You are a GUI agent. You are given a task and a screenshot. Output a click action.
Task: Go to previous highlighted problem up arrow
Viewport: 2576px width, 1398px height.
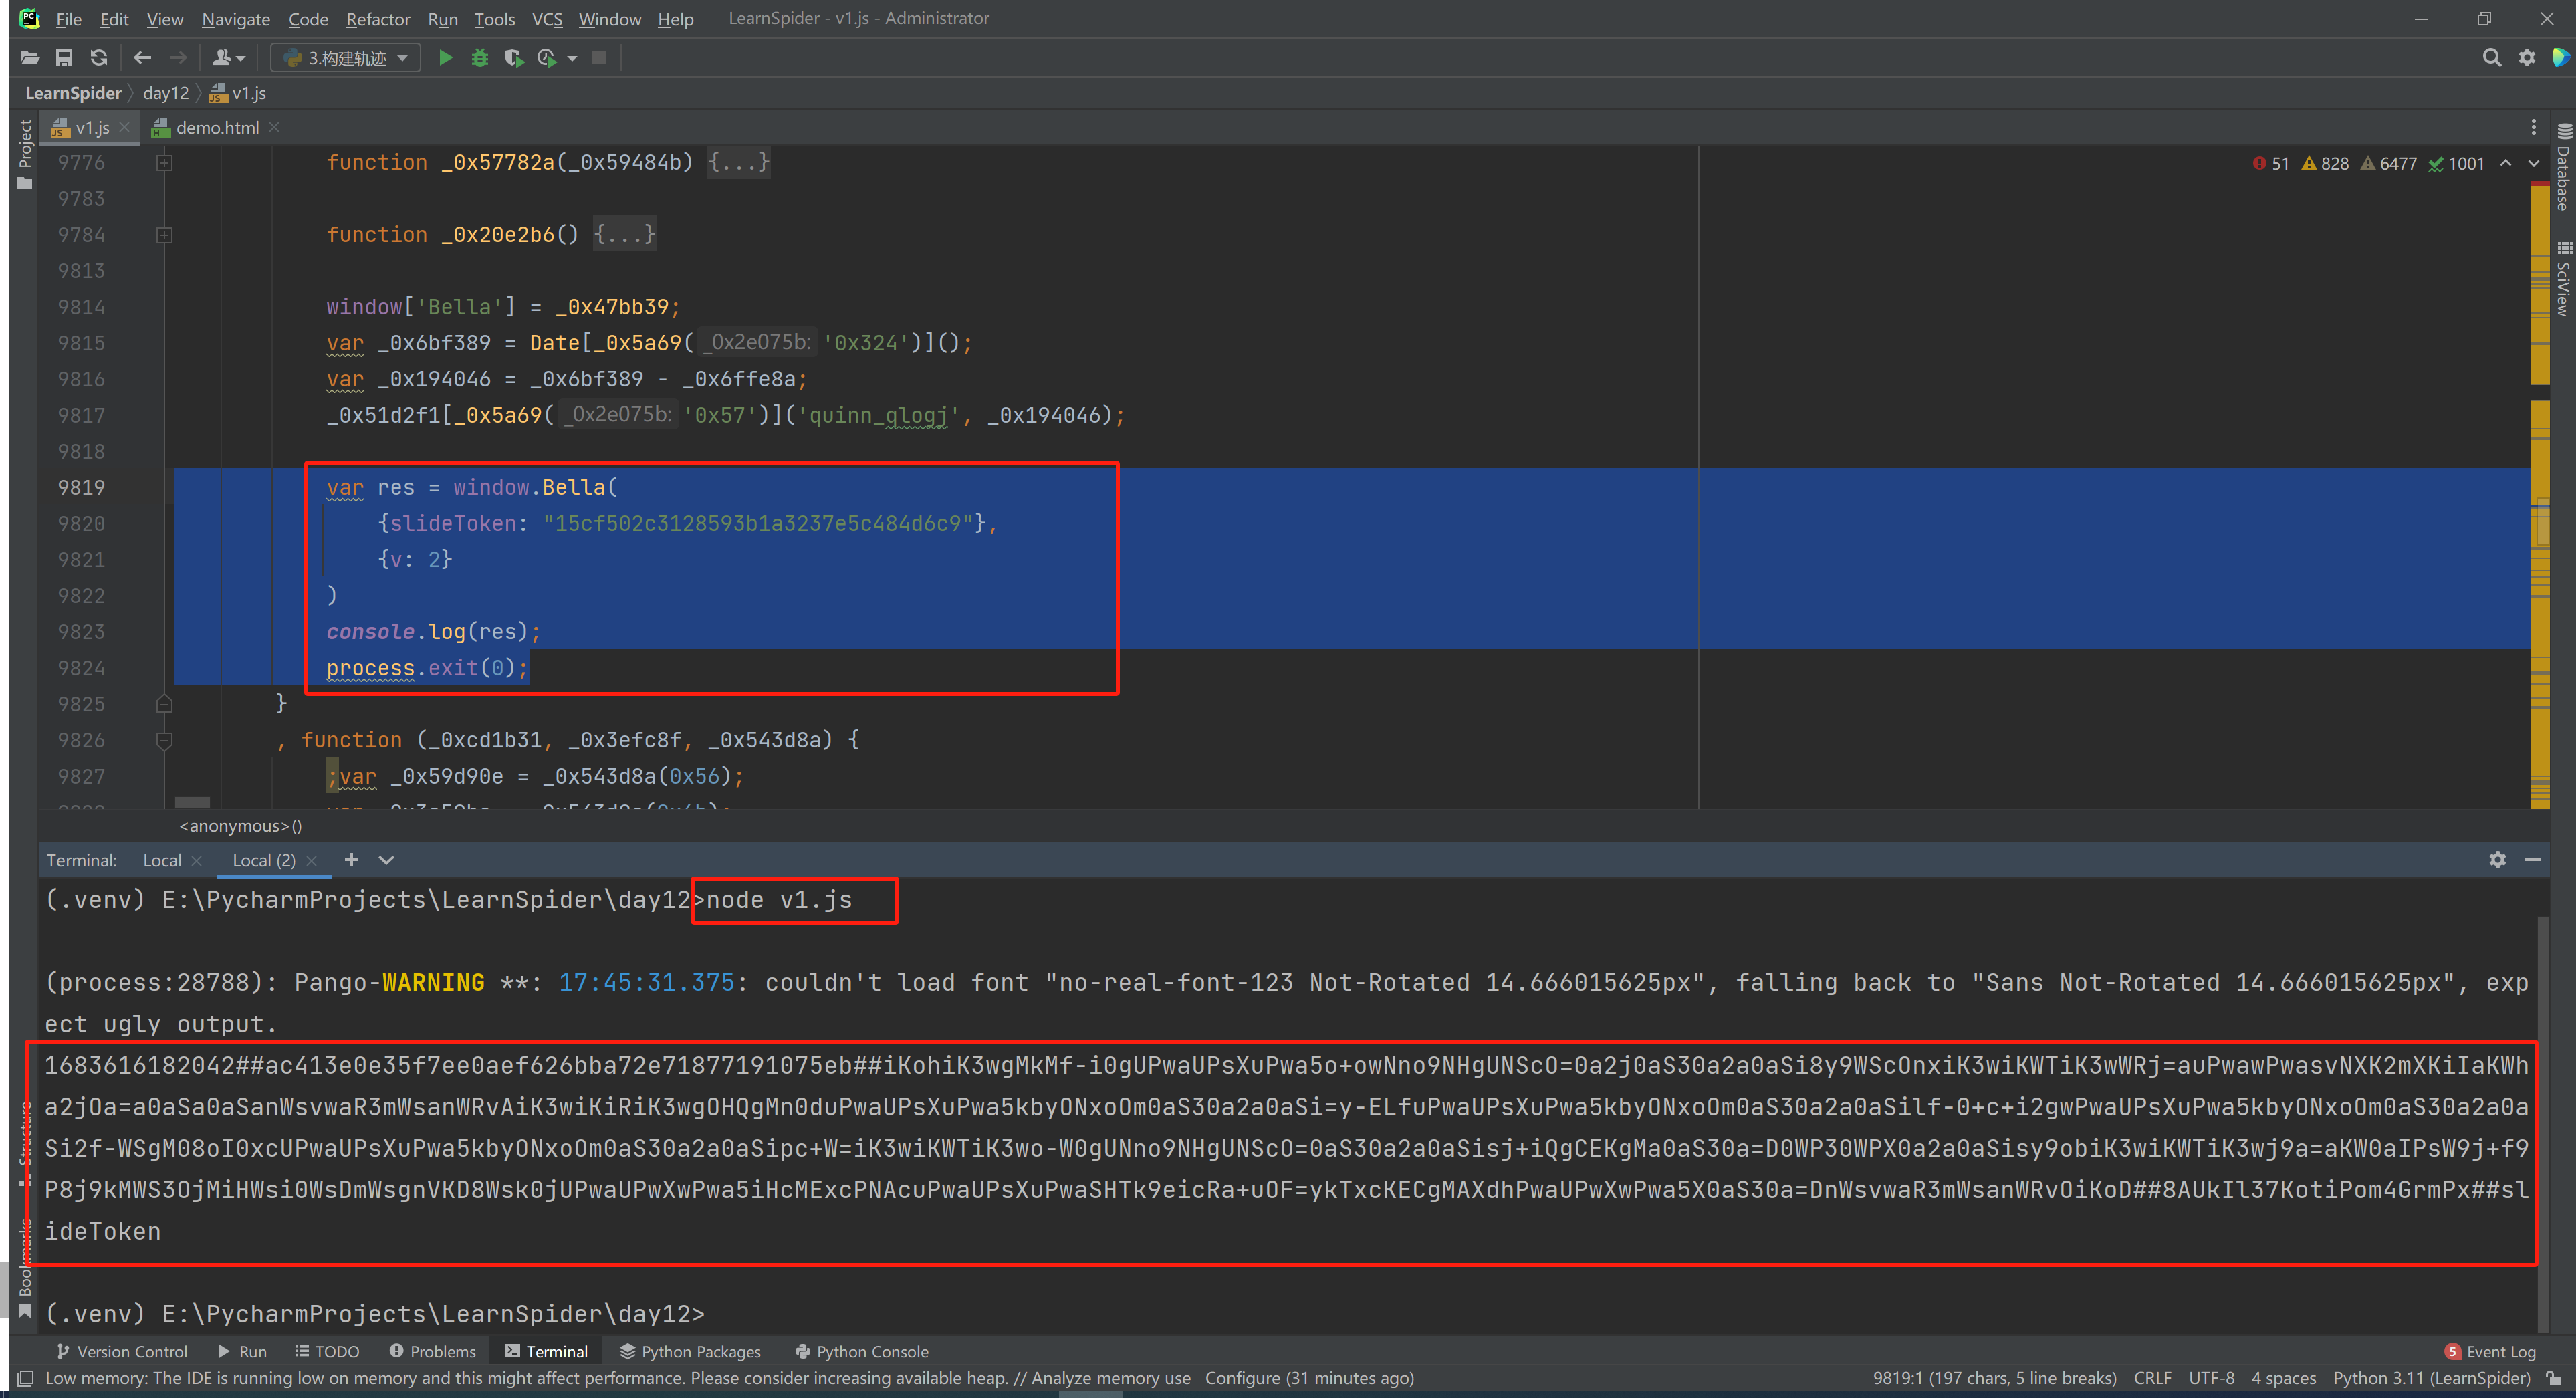[x=2506, y=163]
